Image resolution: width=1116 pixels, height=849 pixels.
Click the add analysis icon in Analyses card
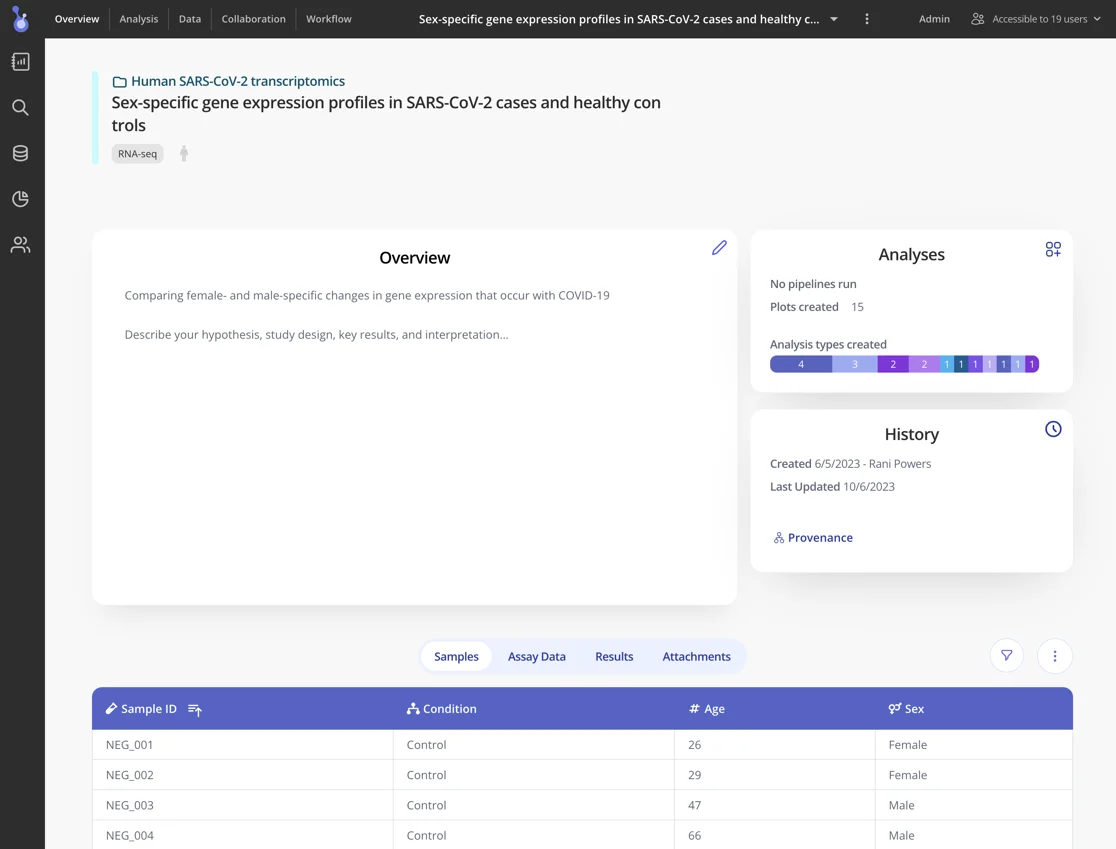tap(1053, 249)
